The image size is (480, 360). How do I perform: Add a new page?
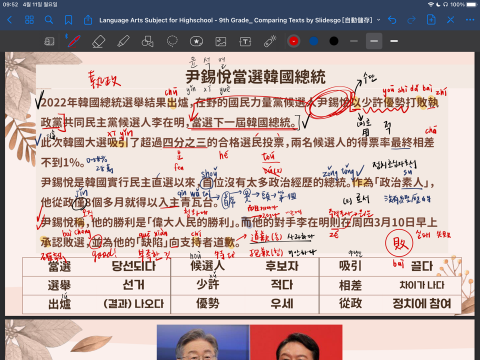[431, 20]
